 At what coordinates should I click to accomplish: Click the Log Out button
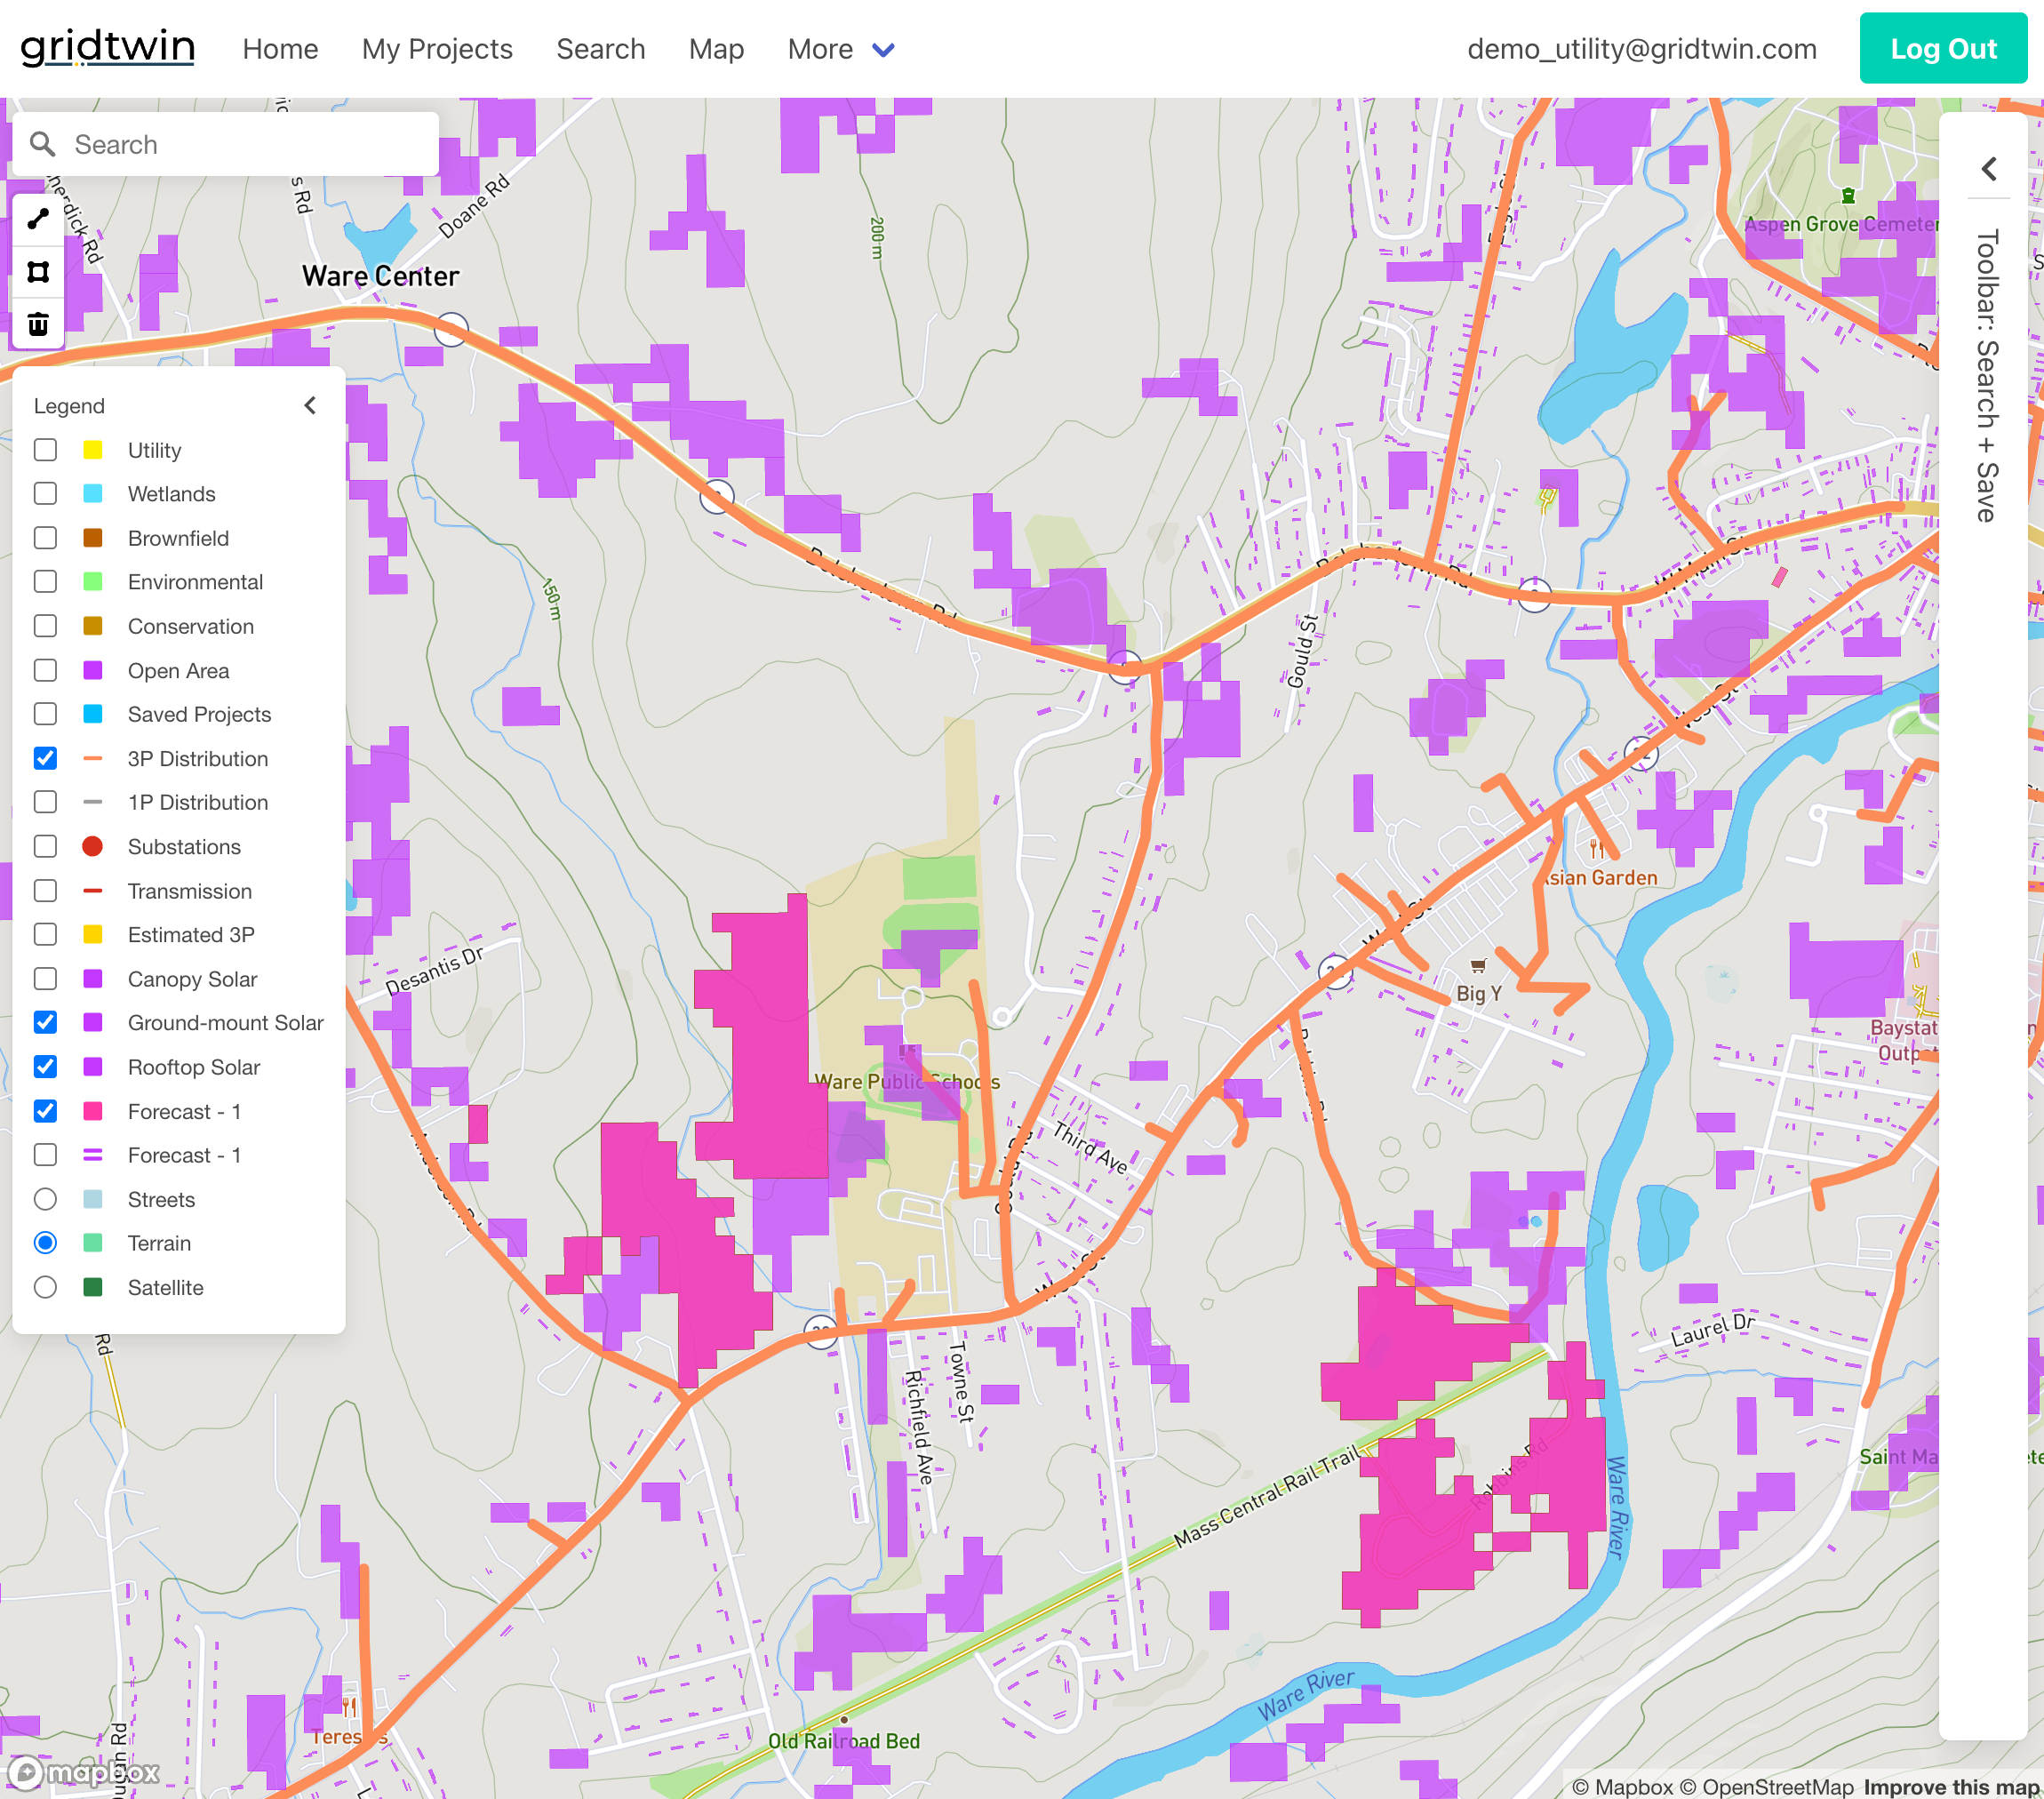pyautogui.click(x=1942, y=49)
